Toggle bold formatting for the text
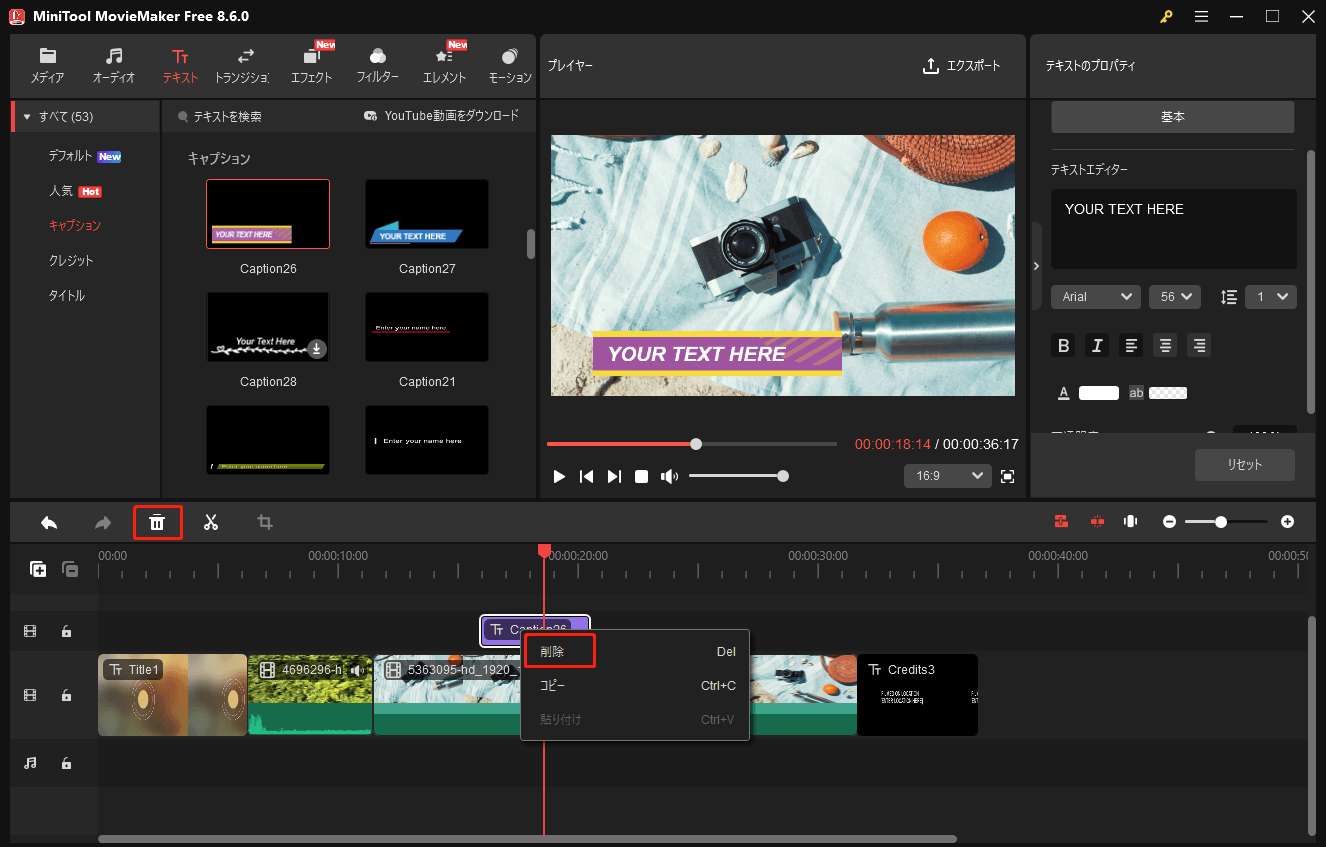The height and width of the screenshot is (847, 1326). [x=1063, y=345]
